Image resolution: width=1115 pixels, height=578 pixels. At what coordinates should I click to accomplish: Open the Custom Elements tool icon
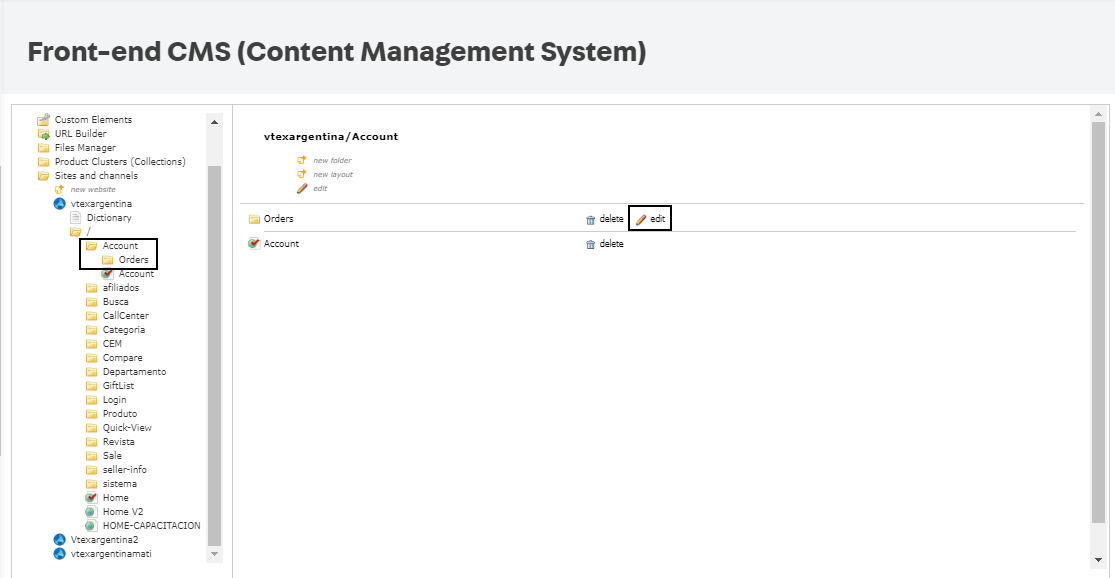[40, 119]
